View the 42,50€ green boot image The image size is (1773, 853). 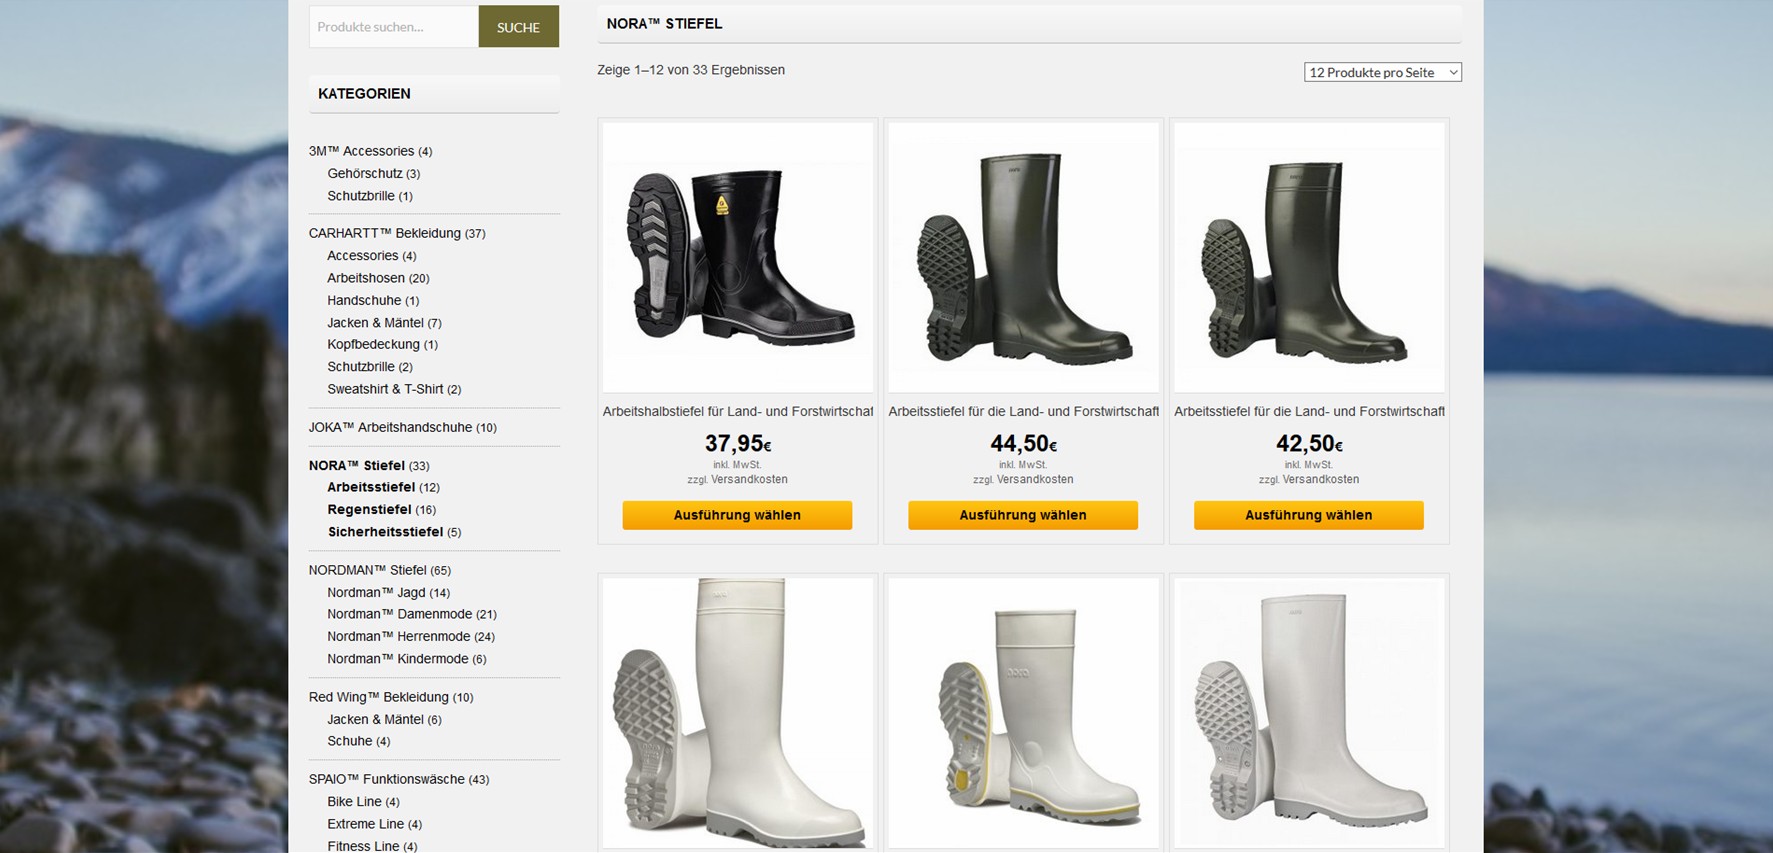click(1309, 257)
